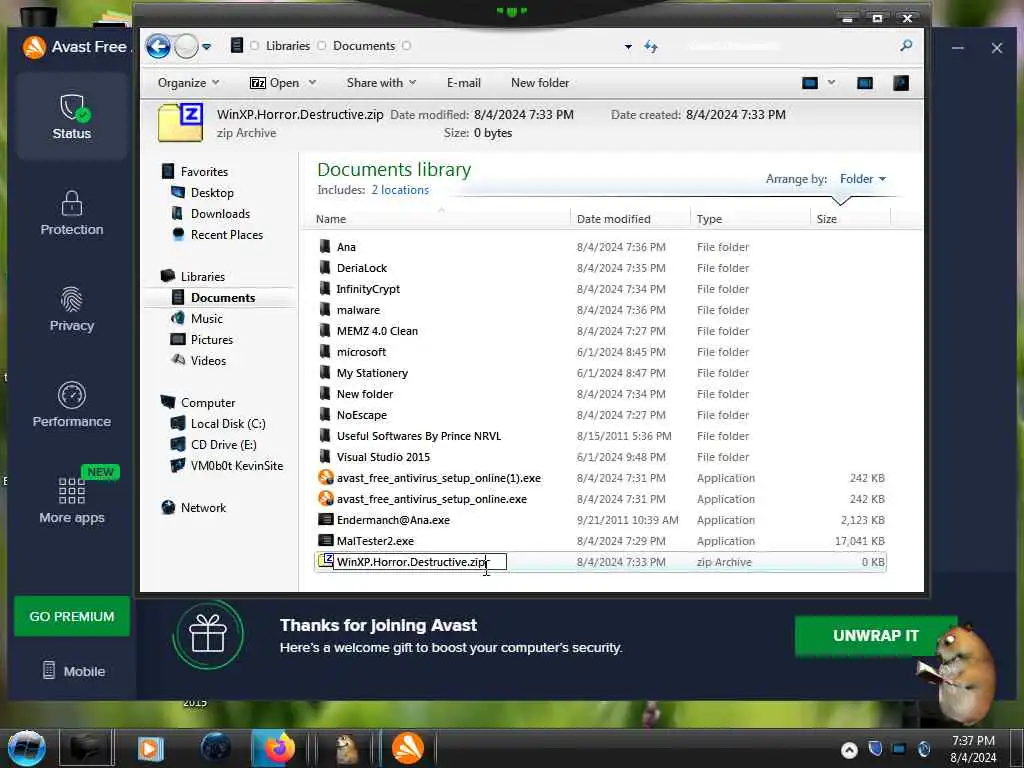The image size is (1024, 768).
Task: Select Recent Places in navigation pane
Action: (227, 234)
